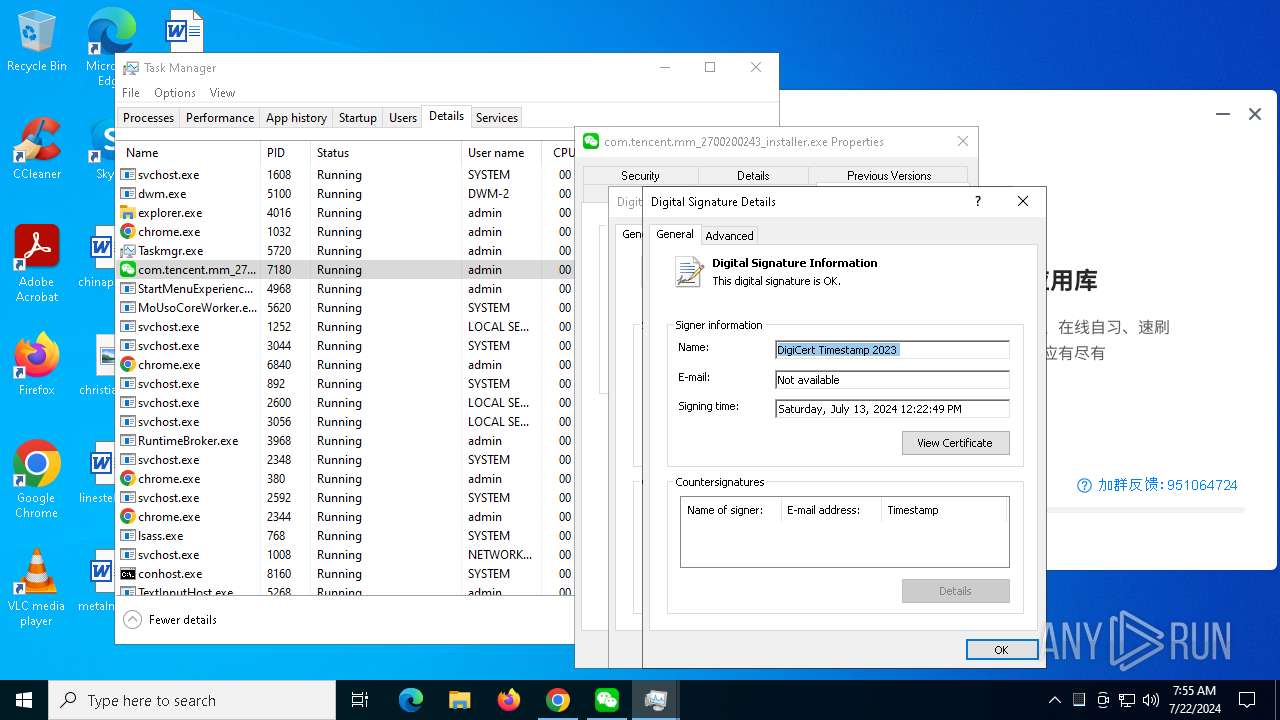Select the explorer.exe process row
Viewport: 1280px width, 720px height.
(x=345, y=213)
